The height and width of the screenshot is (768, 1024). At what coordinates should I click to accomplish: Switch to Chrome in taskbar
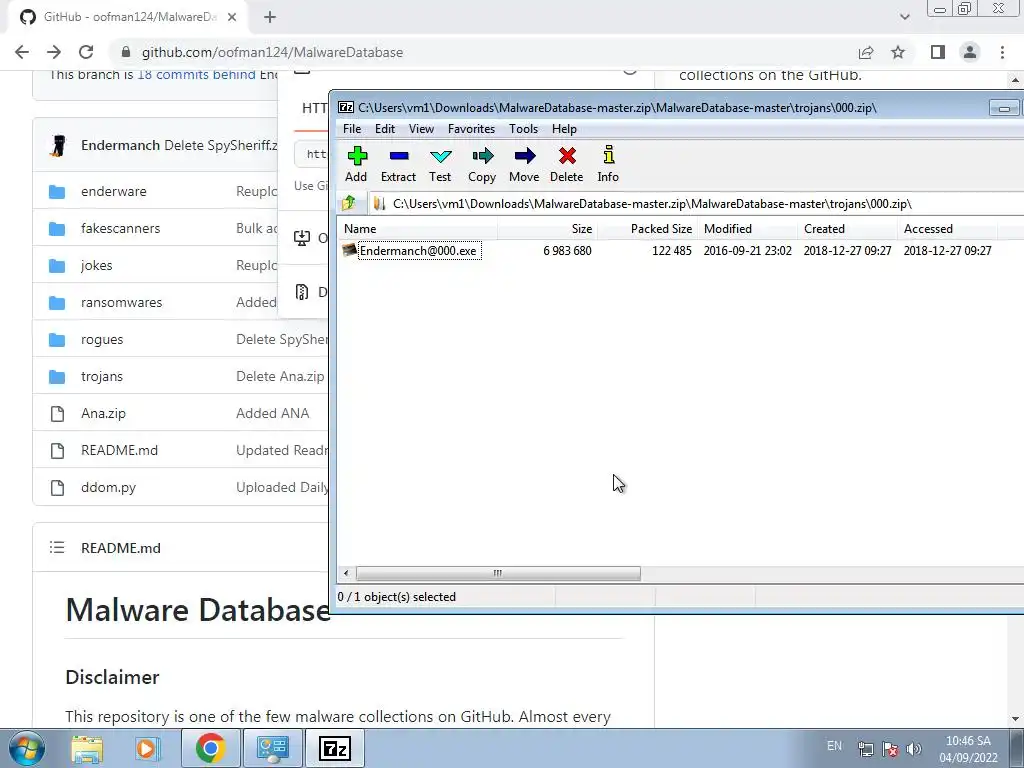click(x=210, y=748)
